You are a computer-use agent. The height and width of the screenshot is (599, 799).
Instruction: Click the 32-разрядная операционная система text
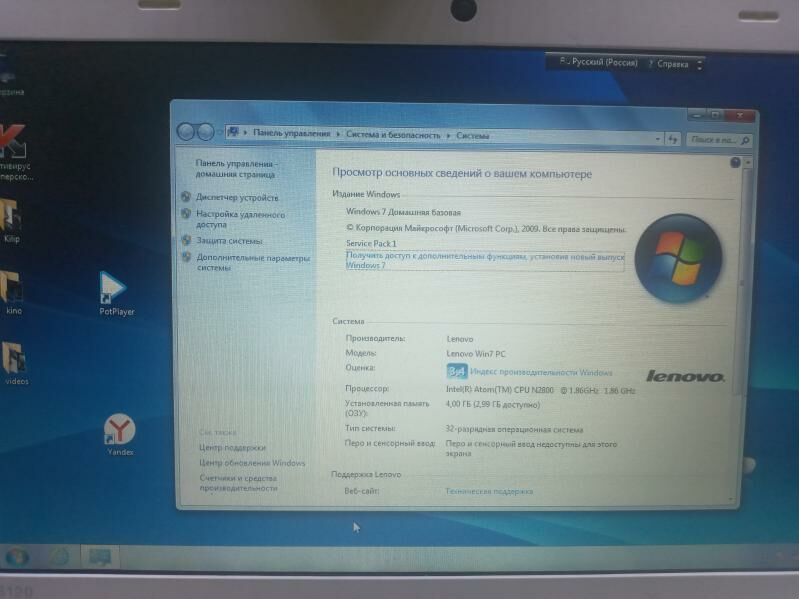(x=514, y=429)
